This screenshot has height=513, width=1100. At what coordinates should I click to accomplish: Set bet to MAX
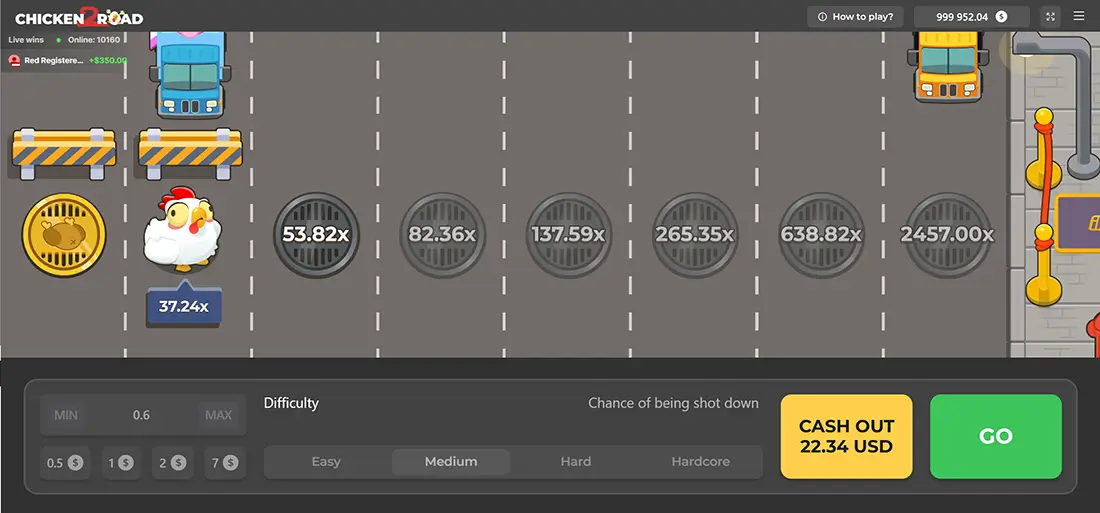point(218,415)
